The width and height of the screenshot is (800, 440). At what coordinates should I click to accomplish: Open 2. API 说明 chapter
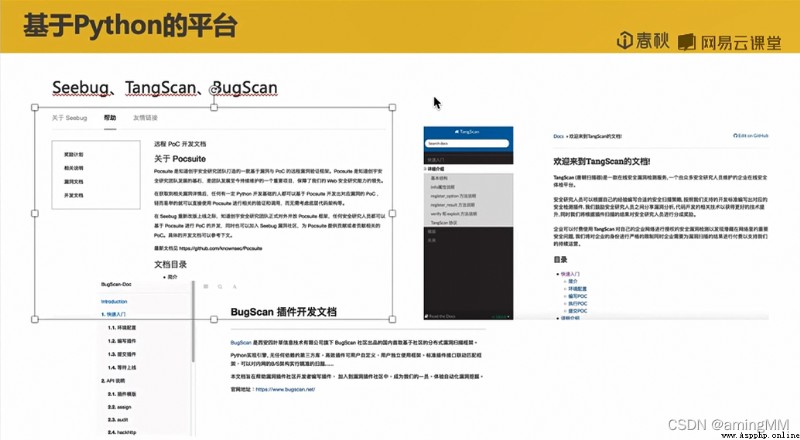click(x=113, y=381)
